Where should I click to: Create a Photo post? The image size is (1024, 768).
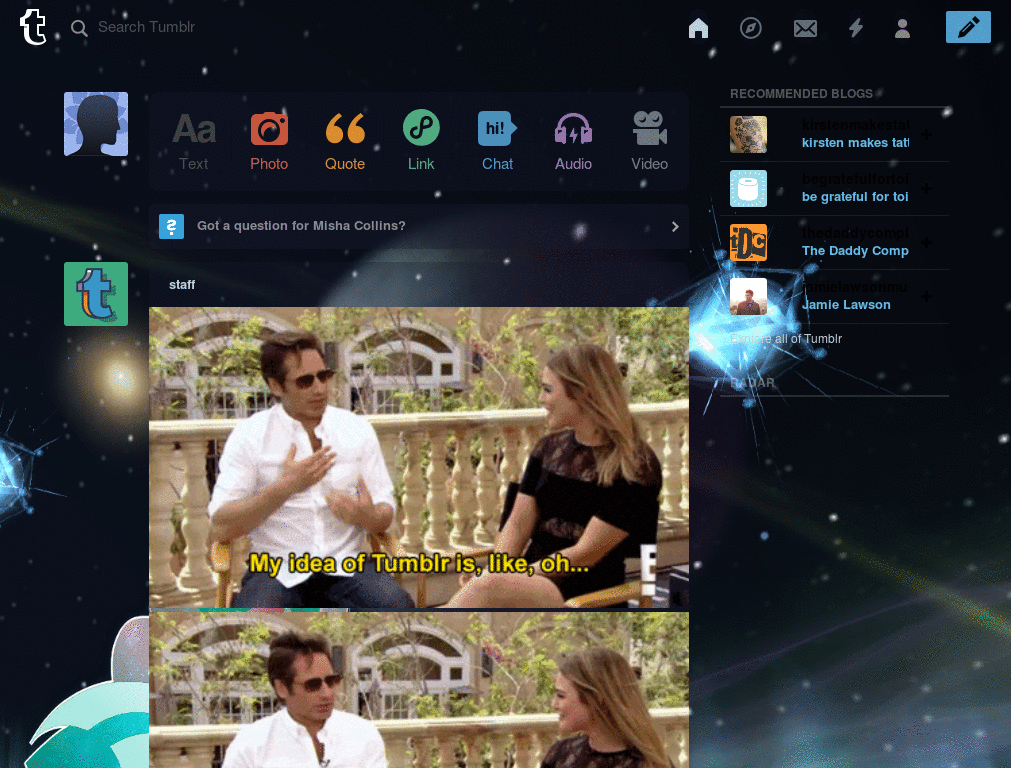click(269, 142)
